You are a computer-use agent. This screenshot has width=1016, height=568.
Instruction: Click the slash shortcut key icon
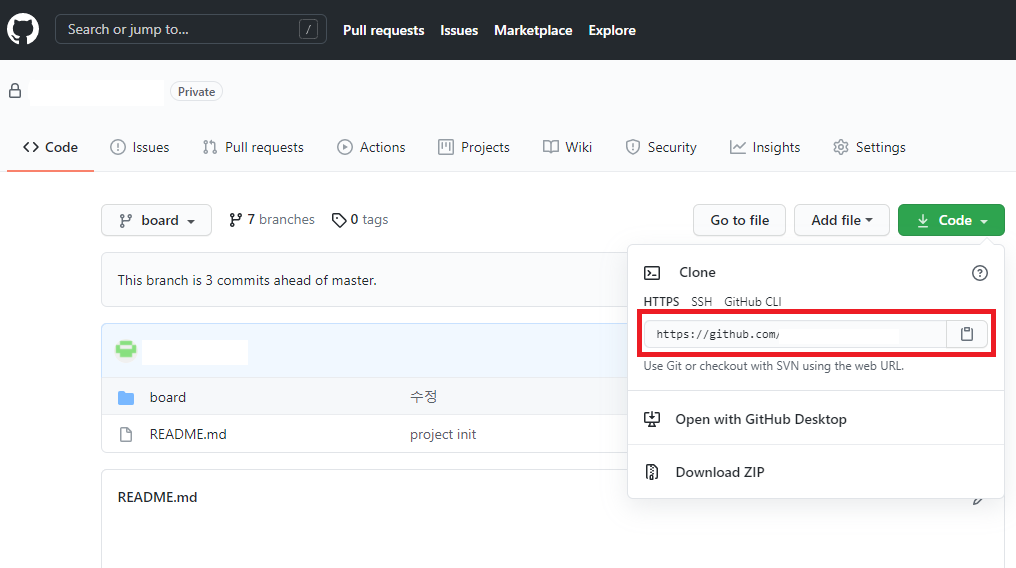308,29
